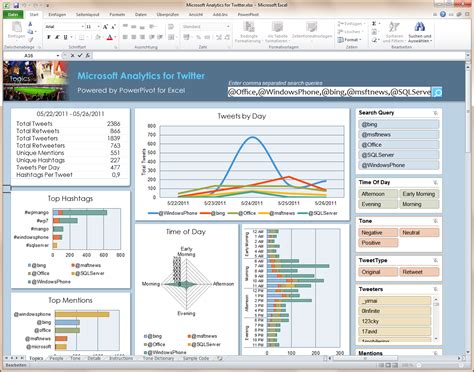Click the AutoSum sigma icon

[374, 24]
